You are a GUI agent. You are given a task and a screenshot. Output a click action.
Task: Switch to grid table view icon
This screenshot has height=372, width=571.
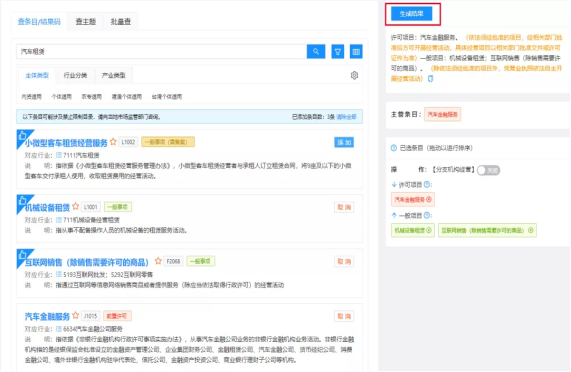coord(356,52)
